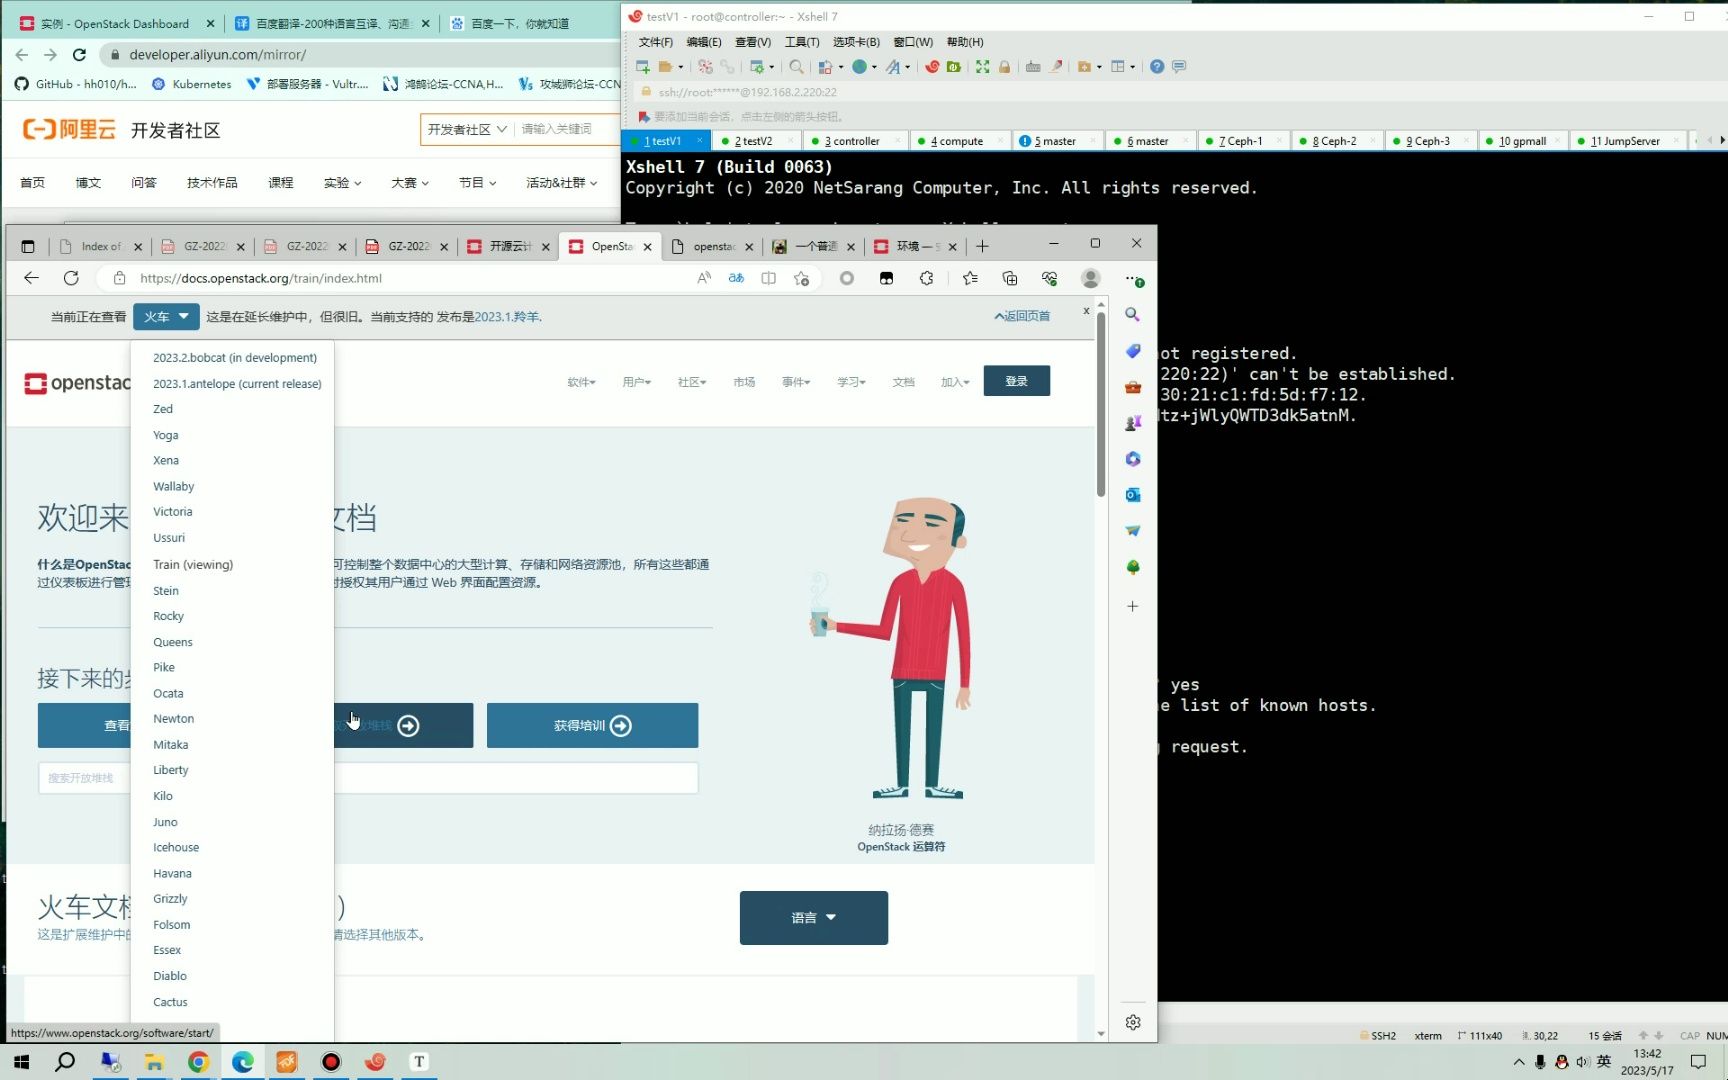Click the 2023.1.羚羊 release link
This screenshot has width=1728, height=1080.
(x=508, y=317)
